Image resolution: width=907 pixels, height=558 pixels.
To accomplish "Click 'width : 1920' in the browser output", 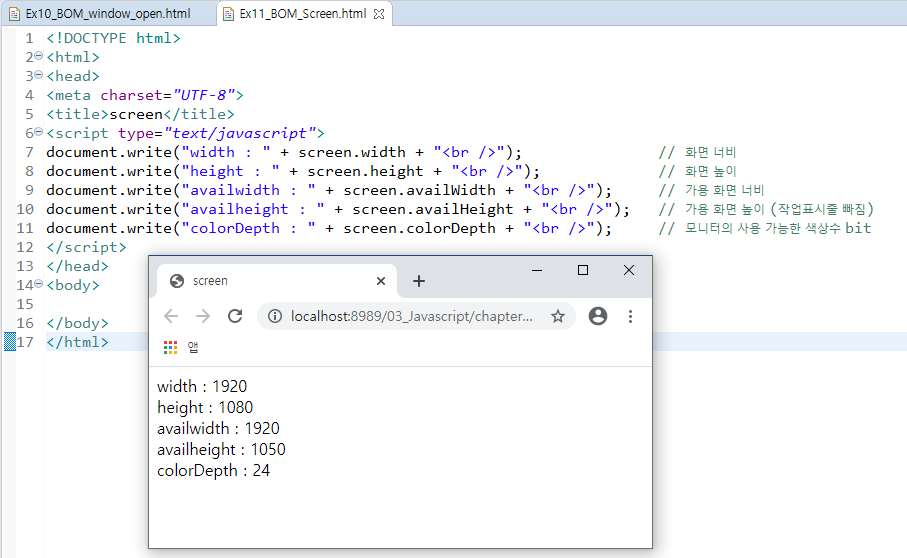I will (x=202, y=386).
